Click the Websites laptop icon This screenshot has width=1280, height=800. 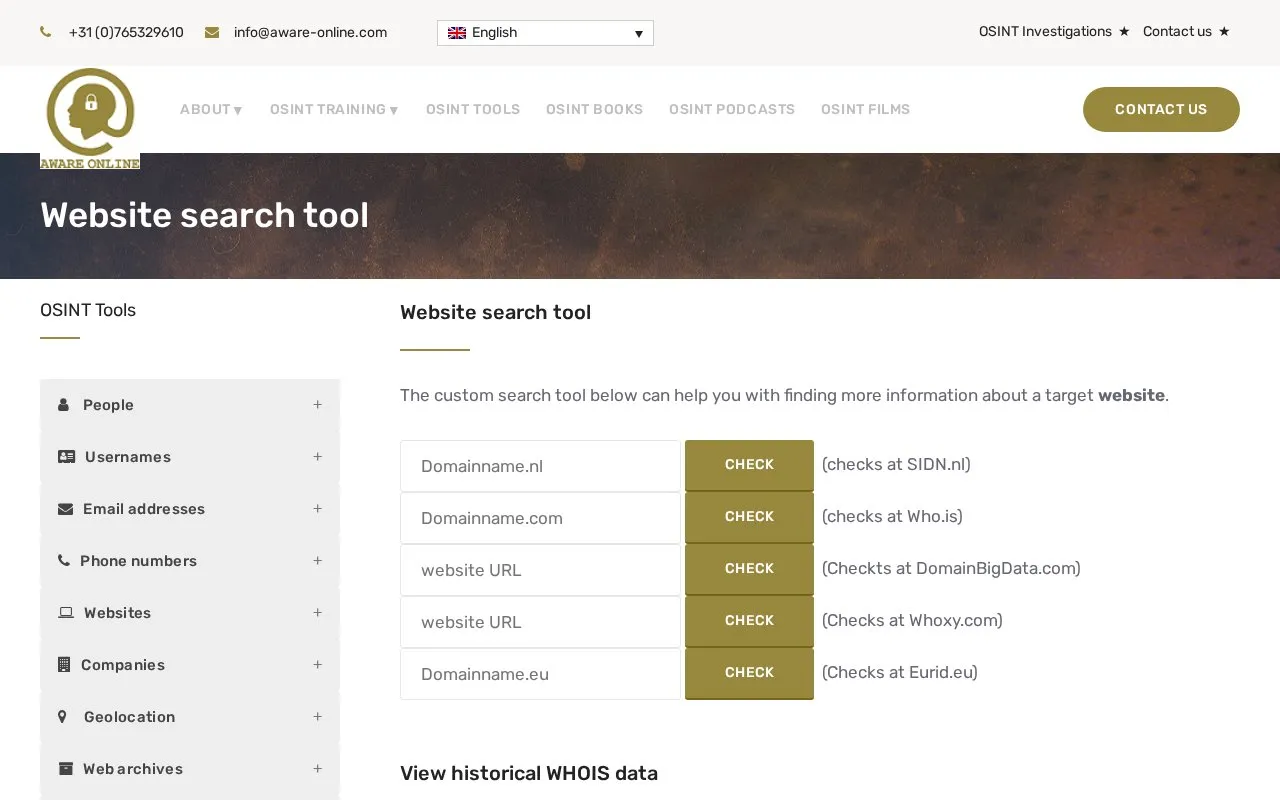pyautogui.click(x=66, y=613)
